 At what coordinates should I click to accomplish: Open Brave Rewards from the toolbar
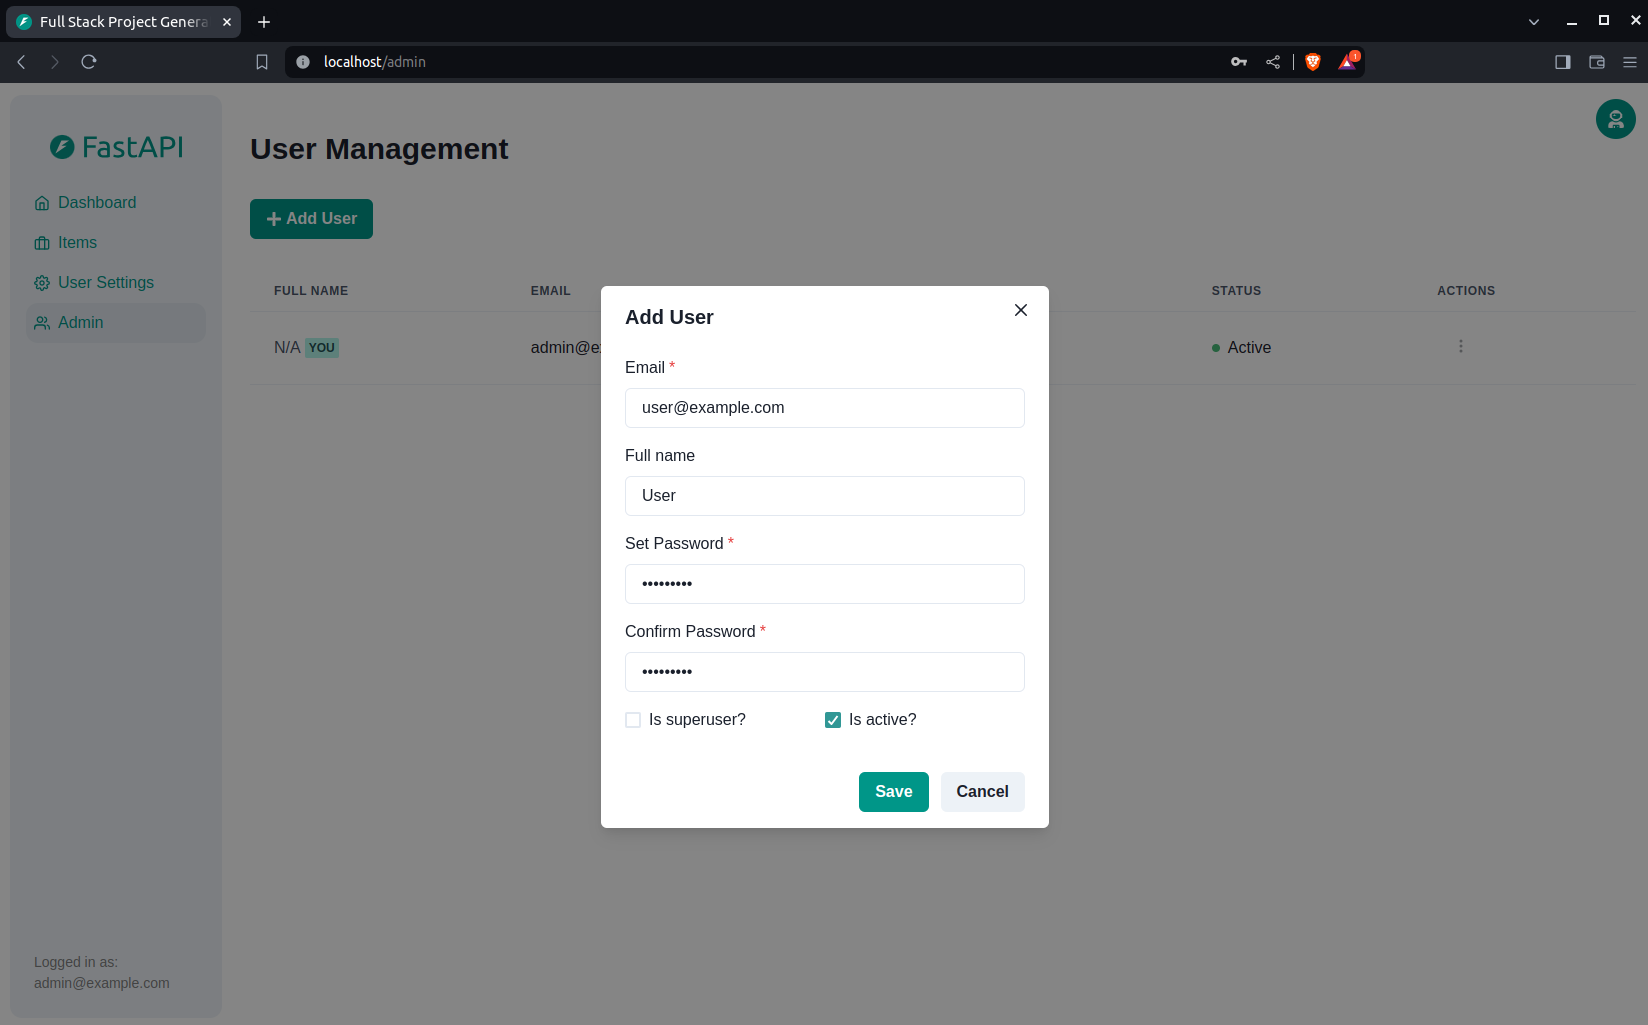point(1347,62)
